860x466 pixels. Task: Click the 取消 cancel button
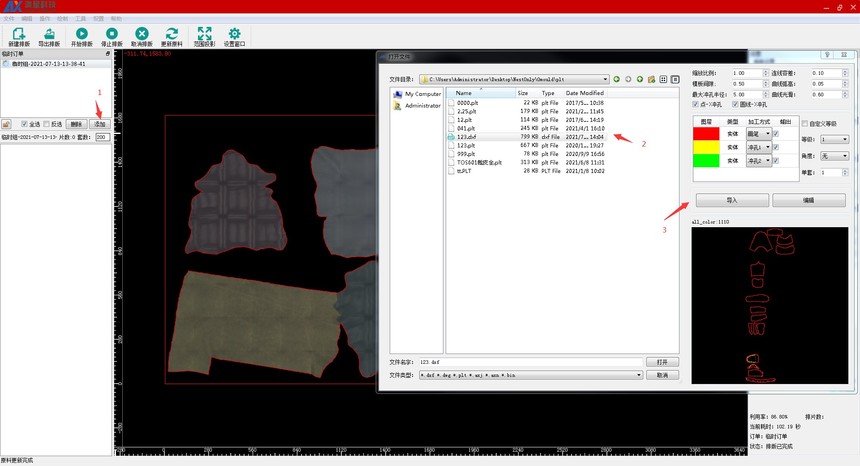(663, 376)
